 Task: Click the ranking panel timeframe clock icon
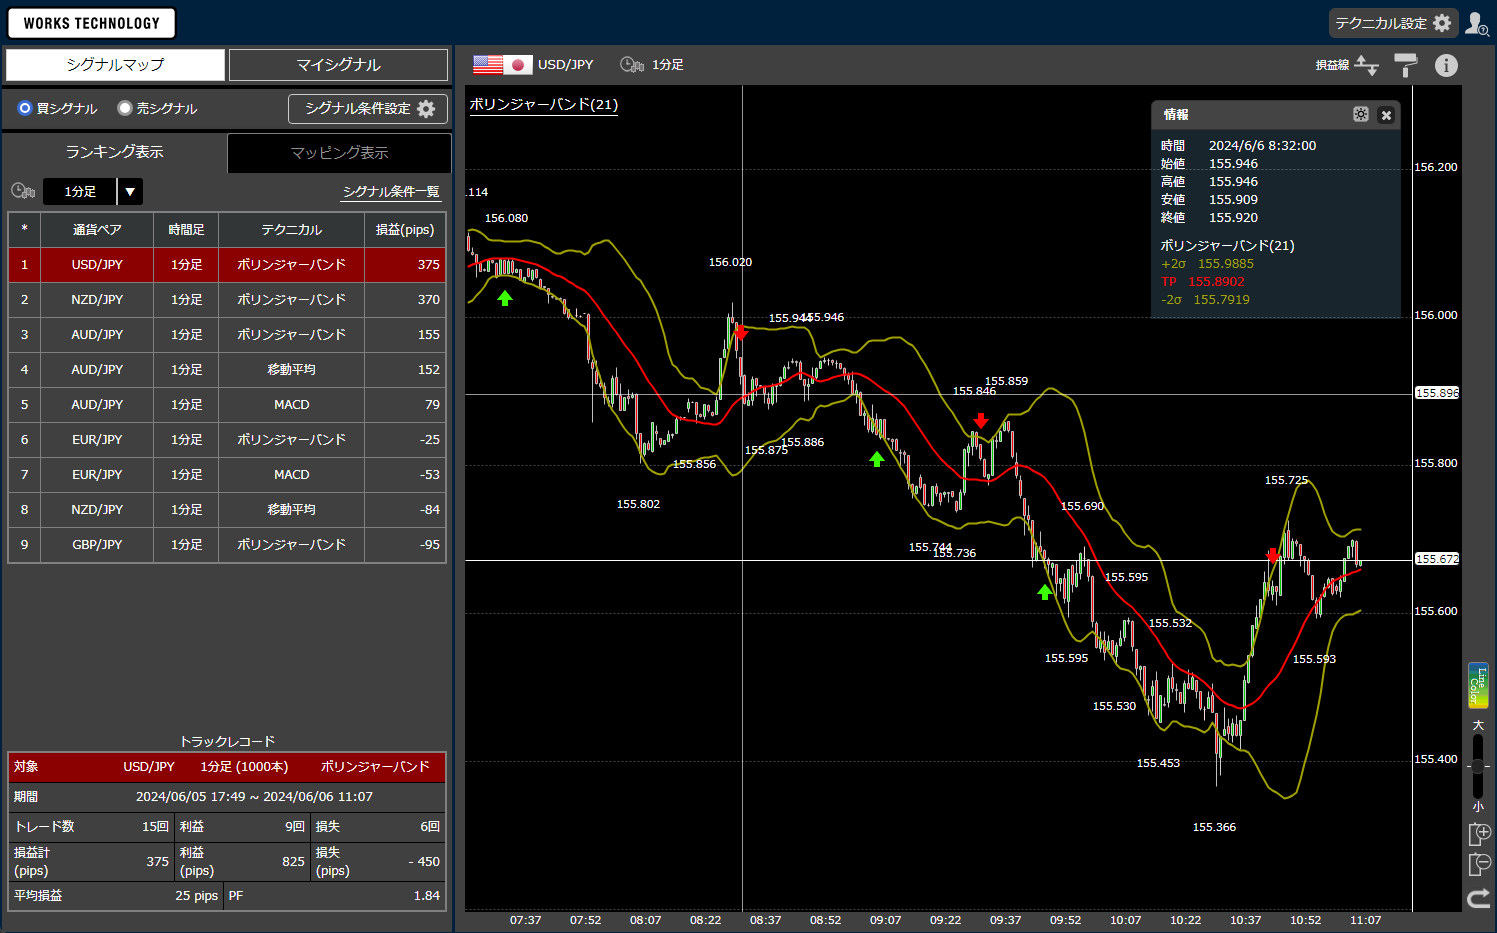click(23, 190)
